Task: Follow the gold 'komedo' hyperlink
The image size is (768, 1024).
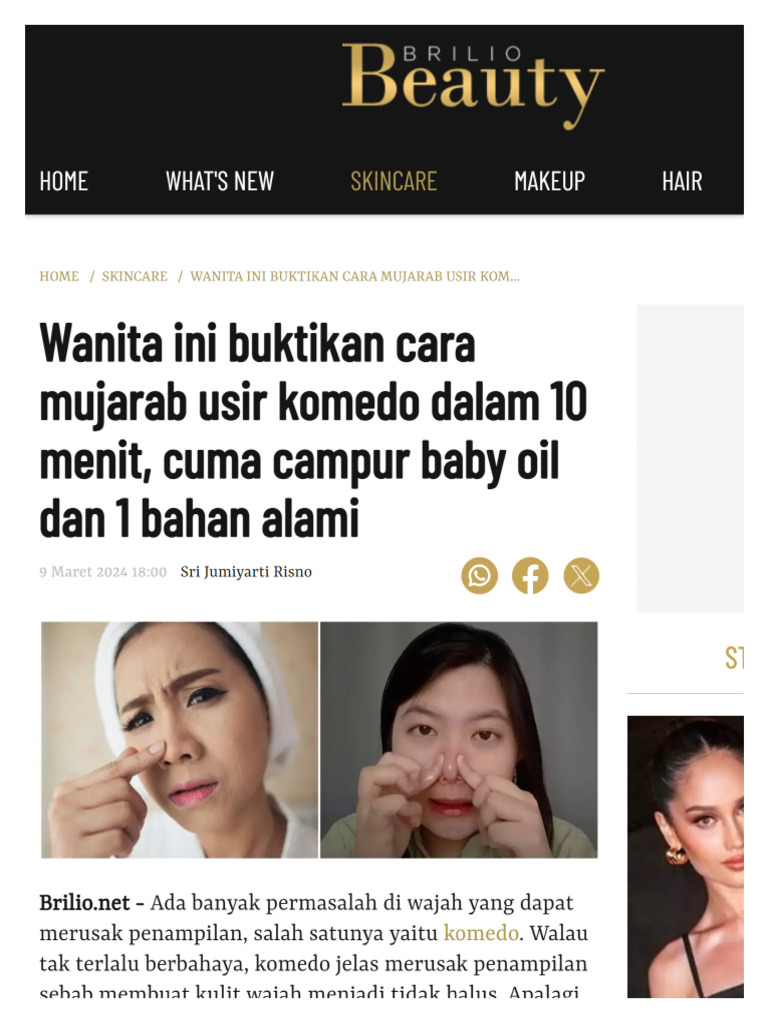Action: 481,933
